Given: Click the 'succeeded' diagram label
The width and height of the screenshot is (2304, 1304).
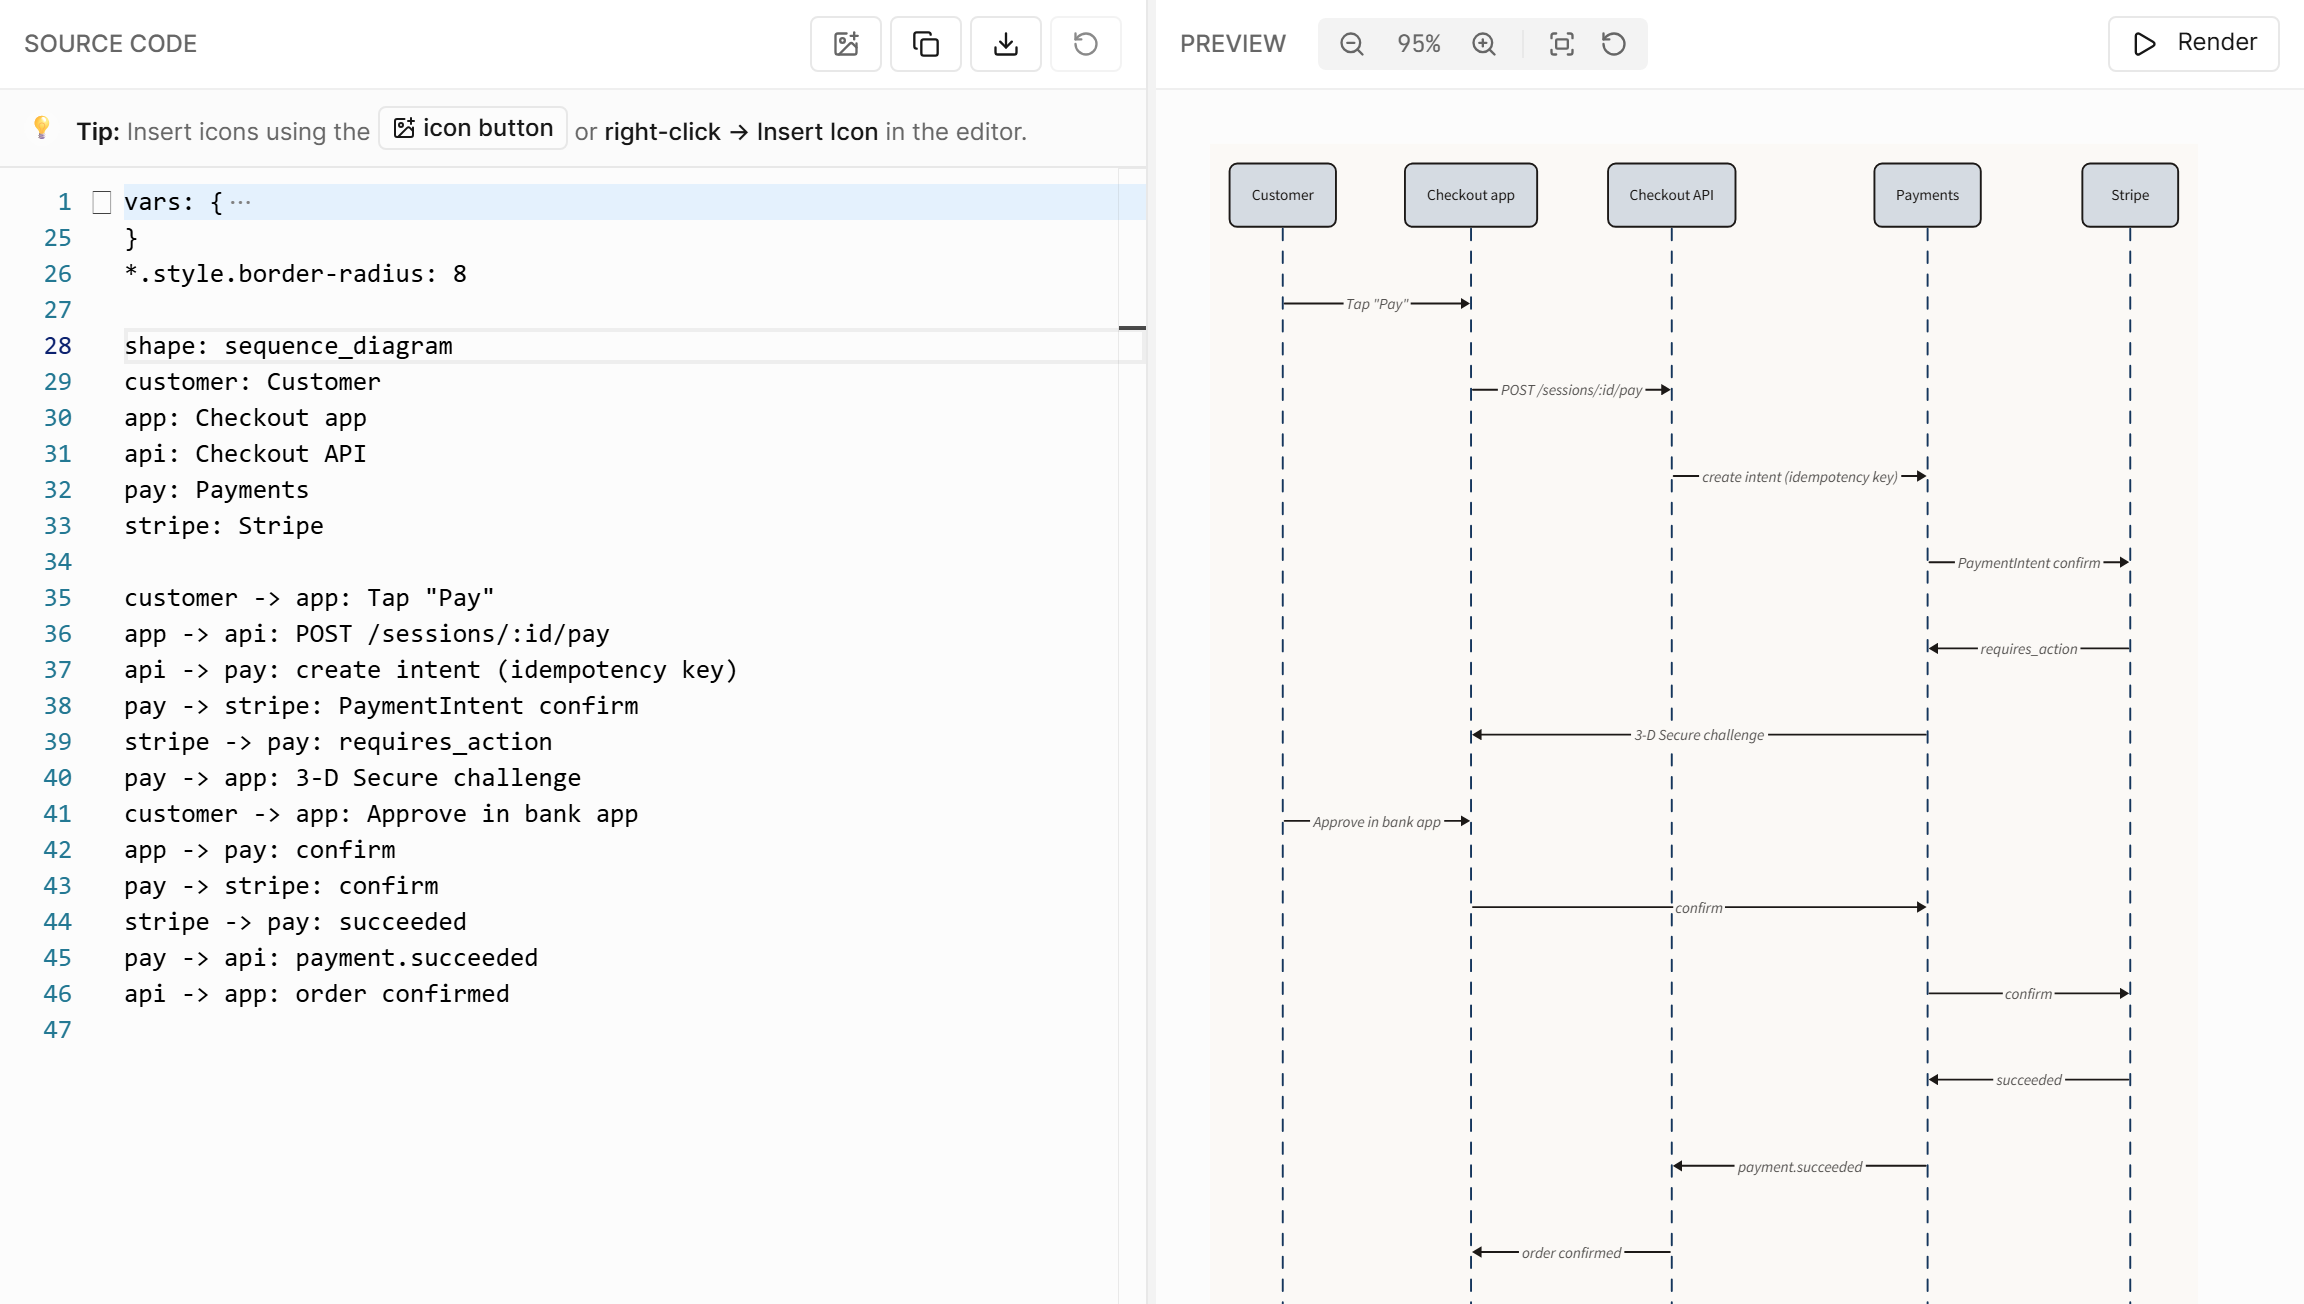Looking at the screenshot, I should click(2028, 1080).
